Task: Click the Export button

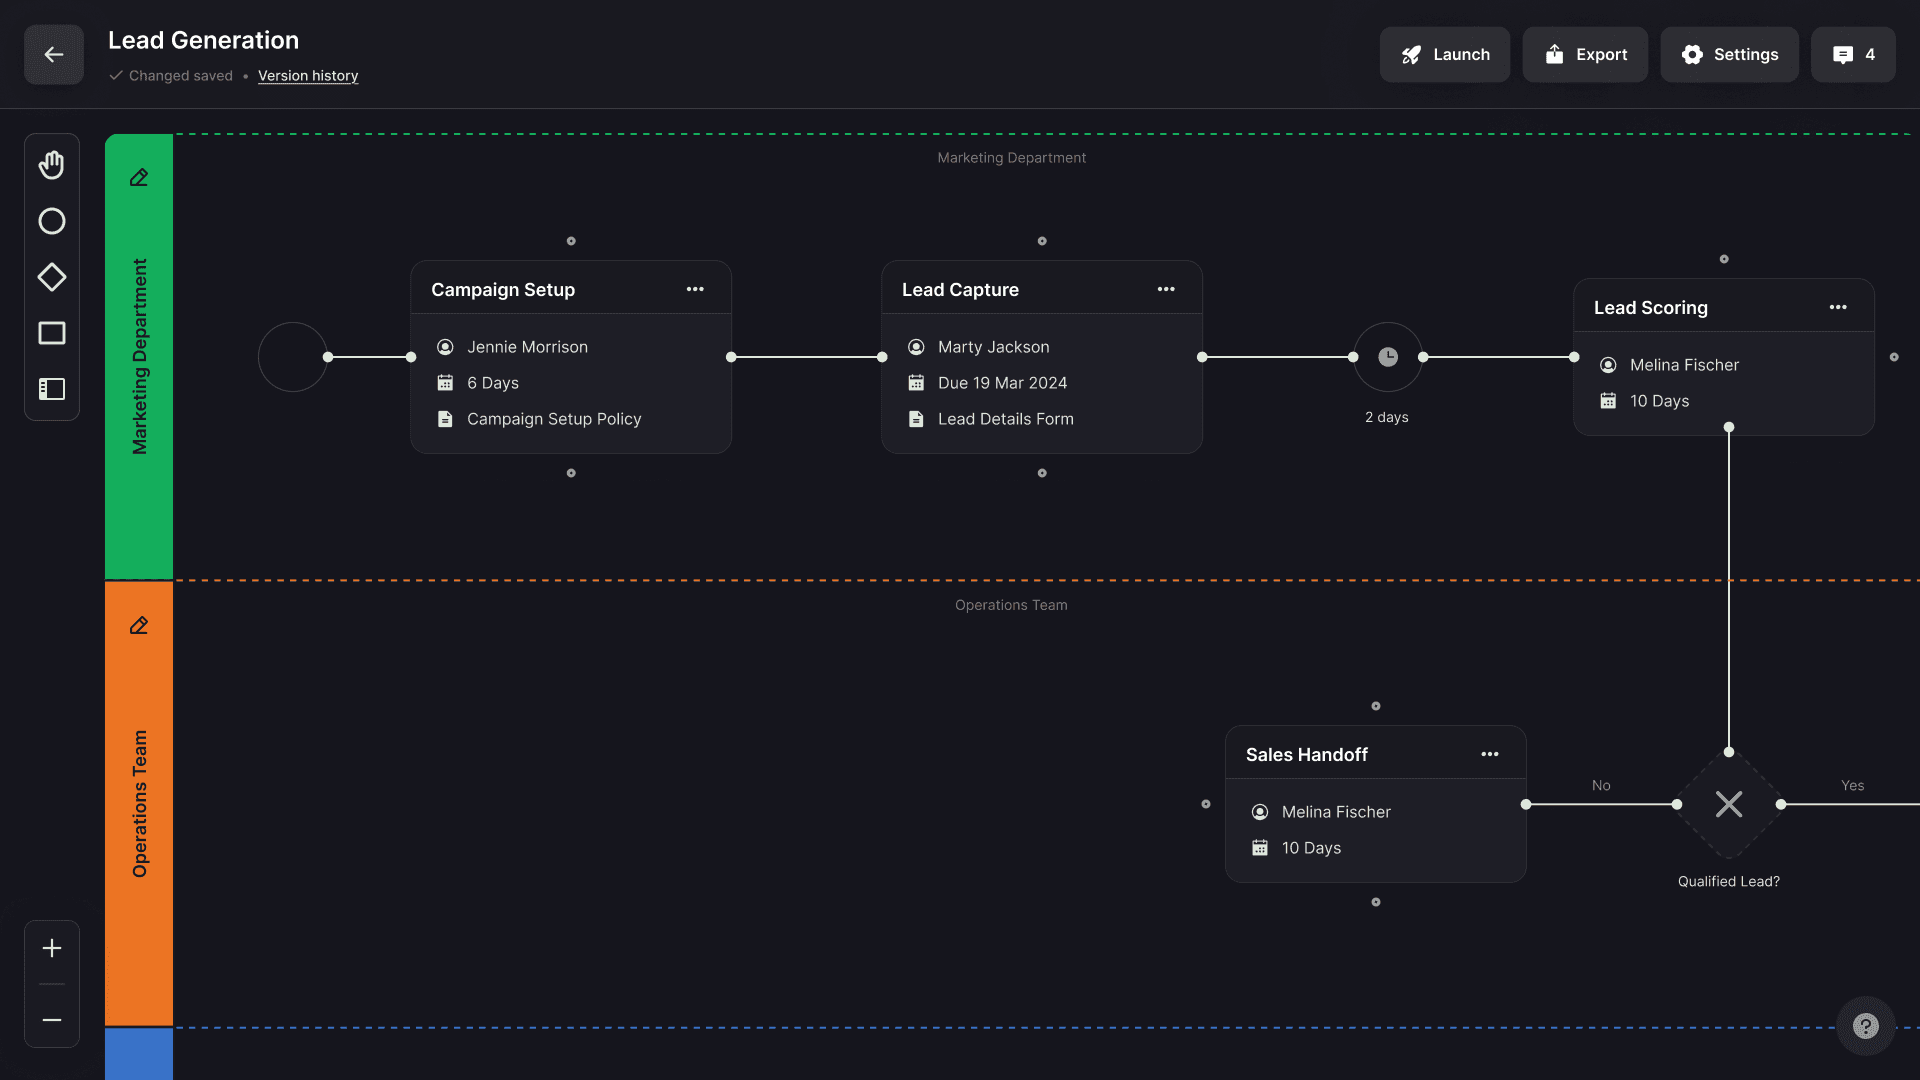Action: [x=1585, y=55]
